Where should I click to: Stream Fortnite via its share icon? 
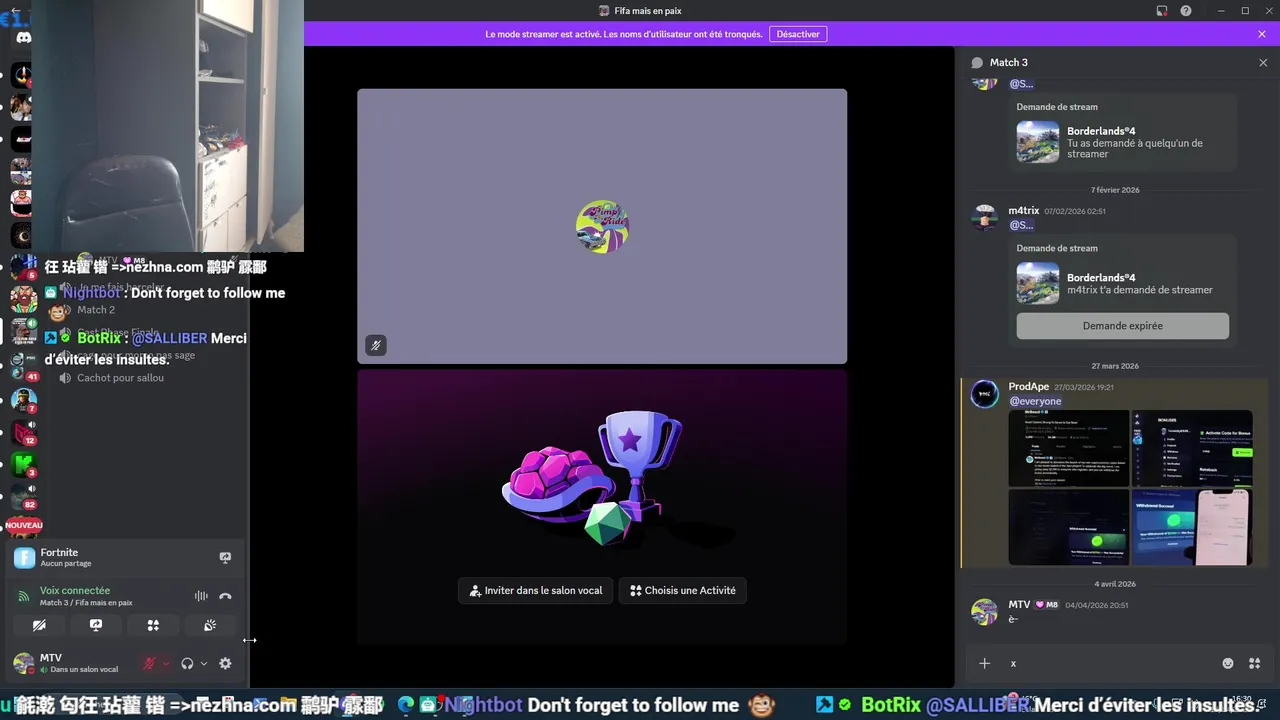click(225, 557)
